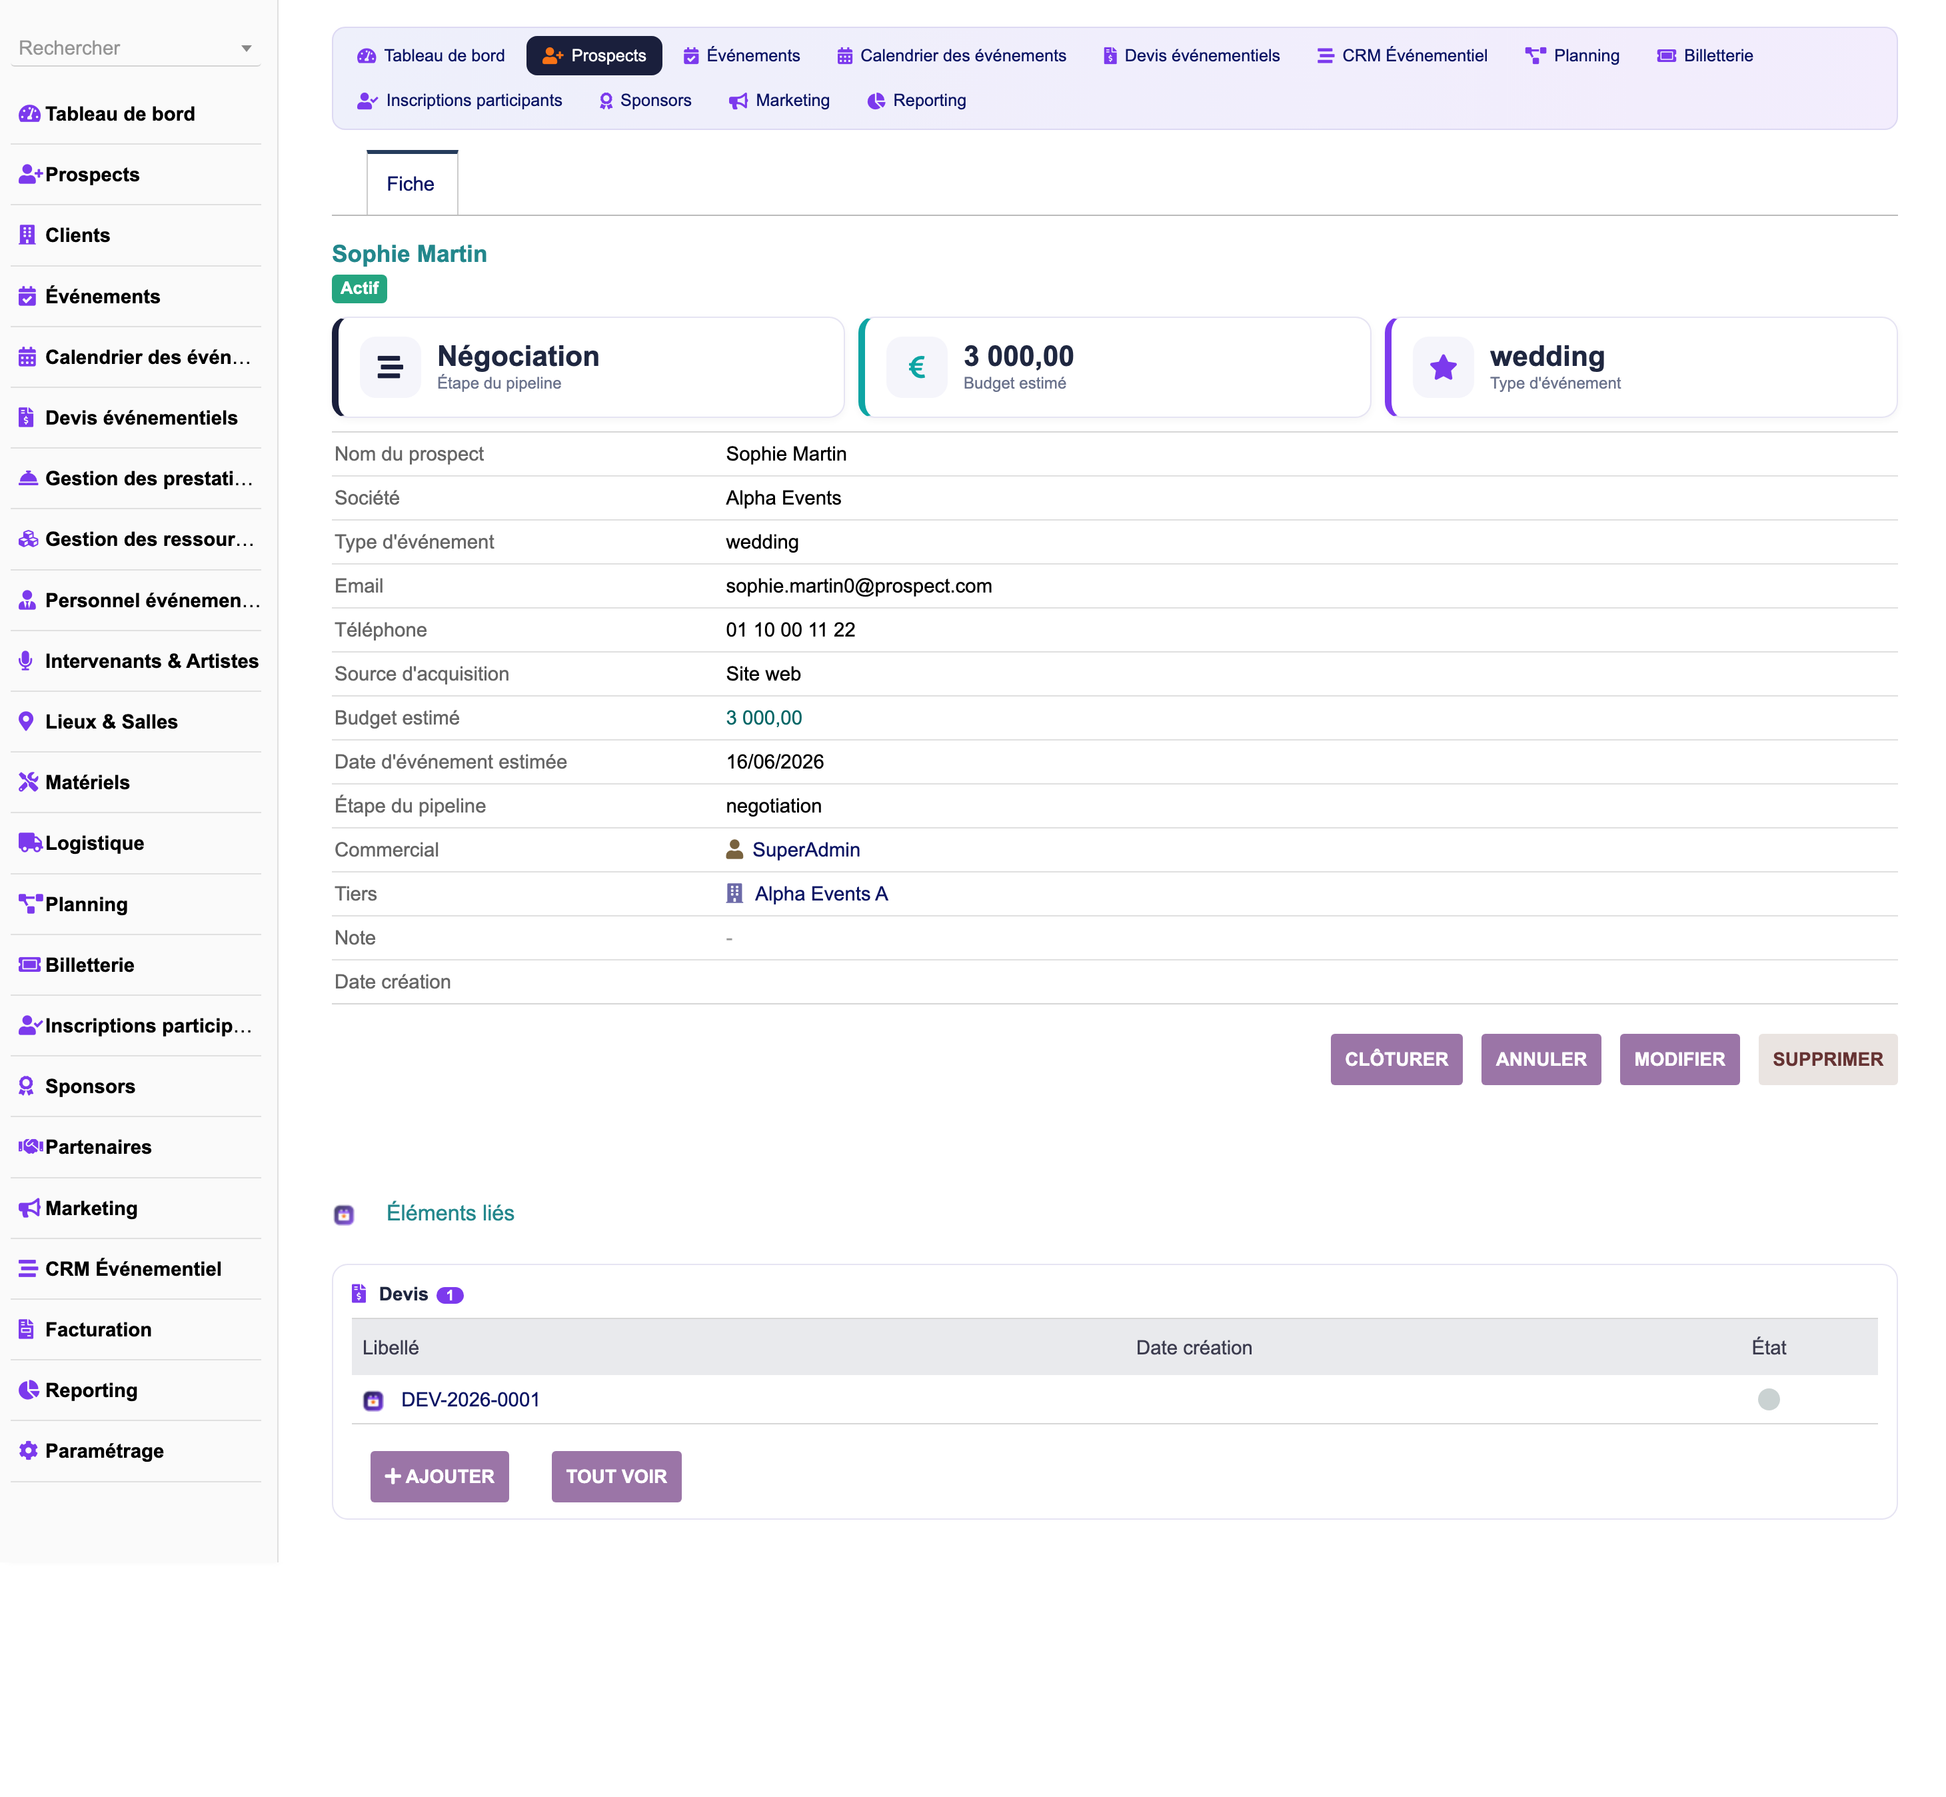Switch to the Fiche tab
This screenshot has height=1797, width=1946.
412,183
